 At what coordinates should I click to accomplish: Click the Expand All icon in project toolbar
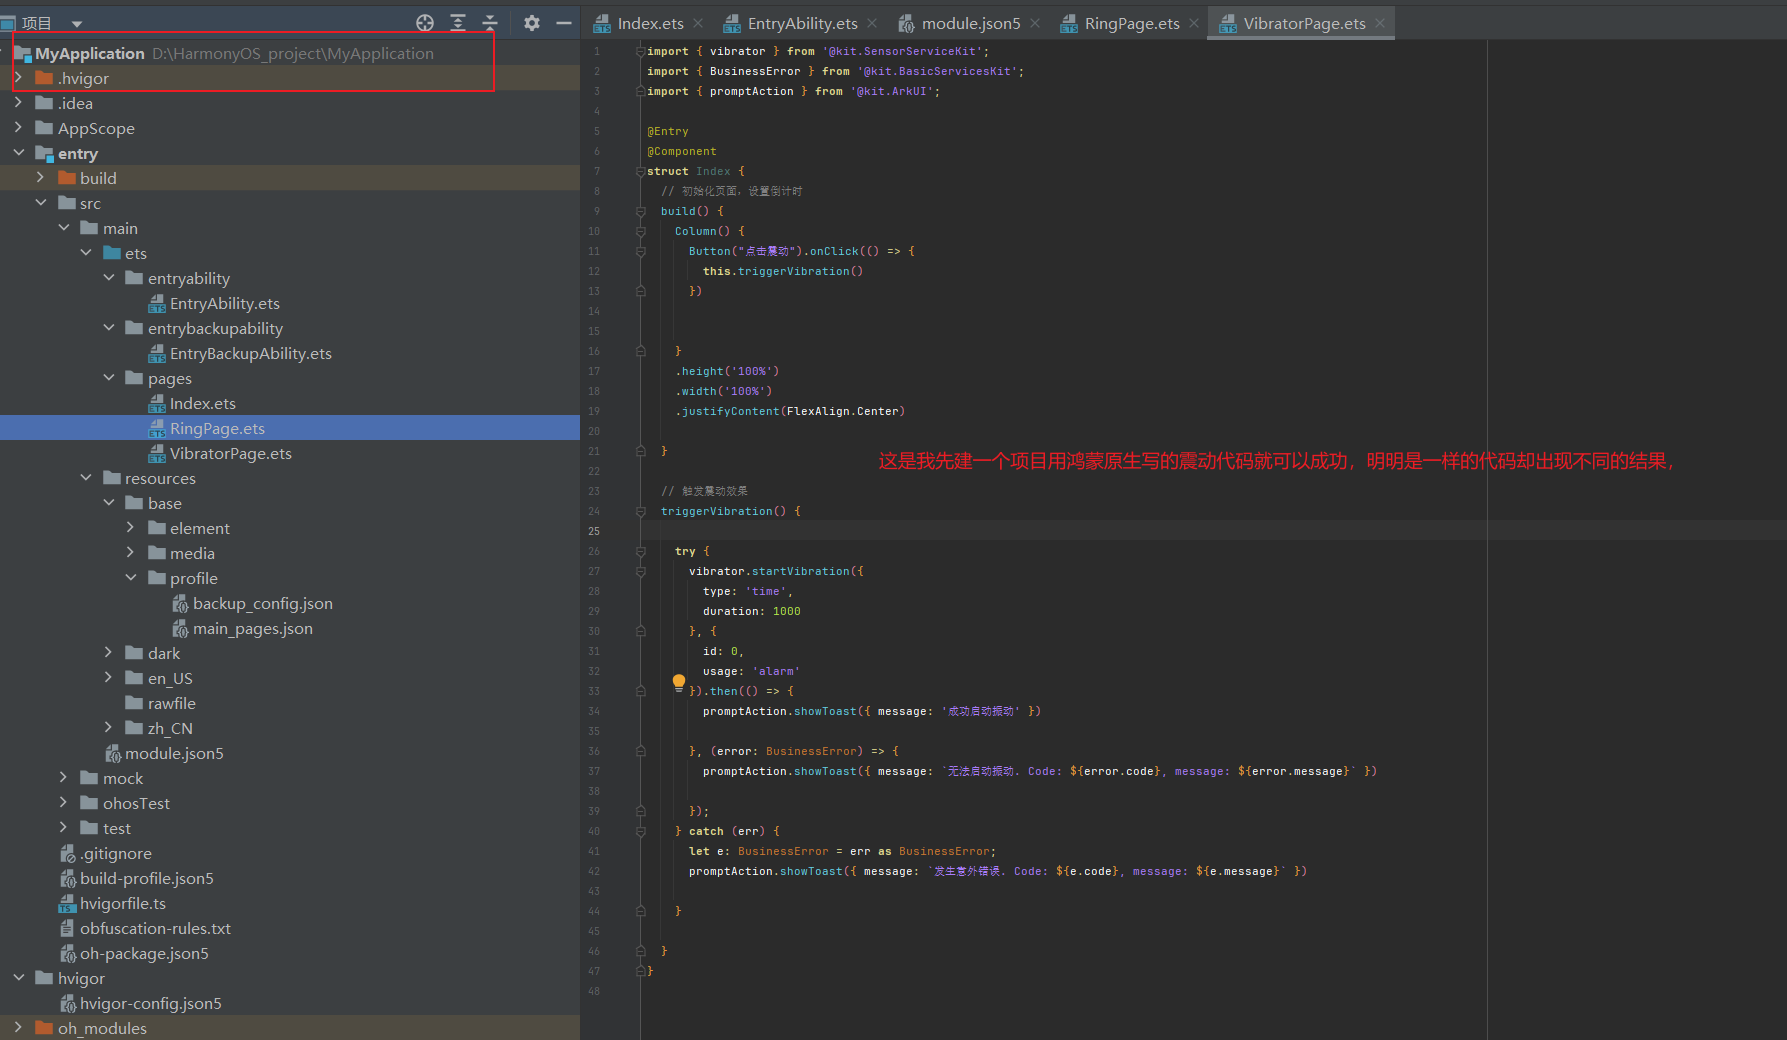click(458, 23)
